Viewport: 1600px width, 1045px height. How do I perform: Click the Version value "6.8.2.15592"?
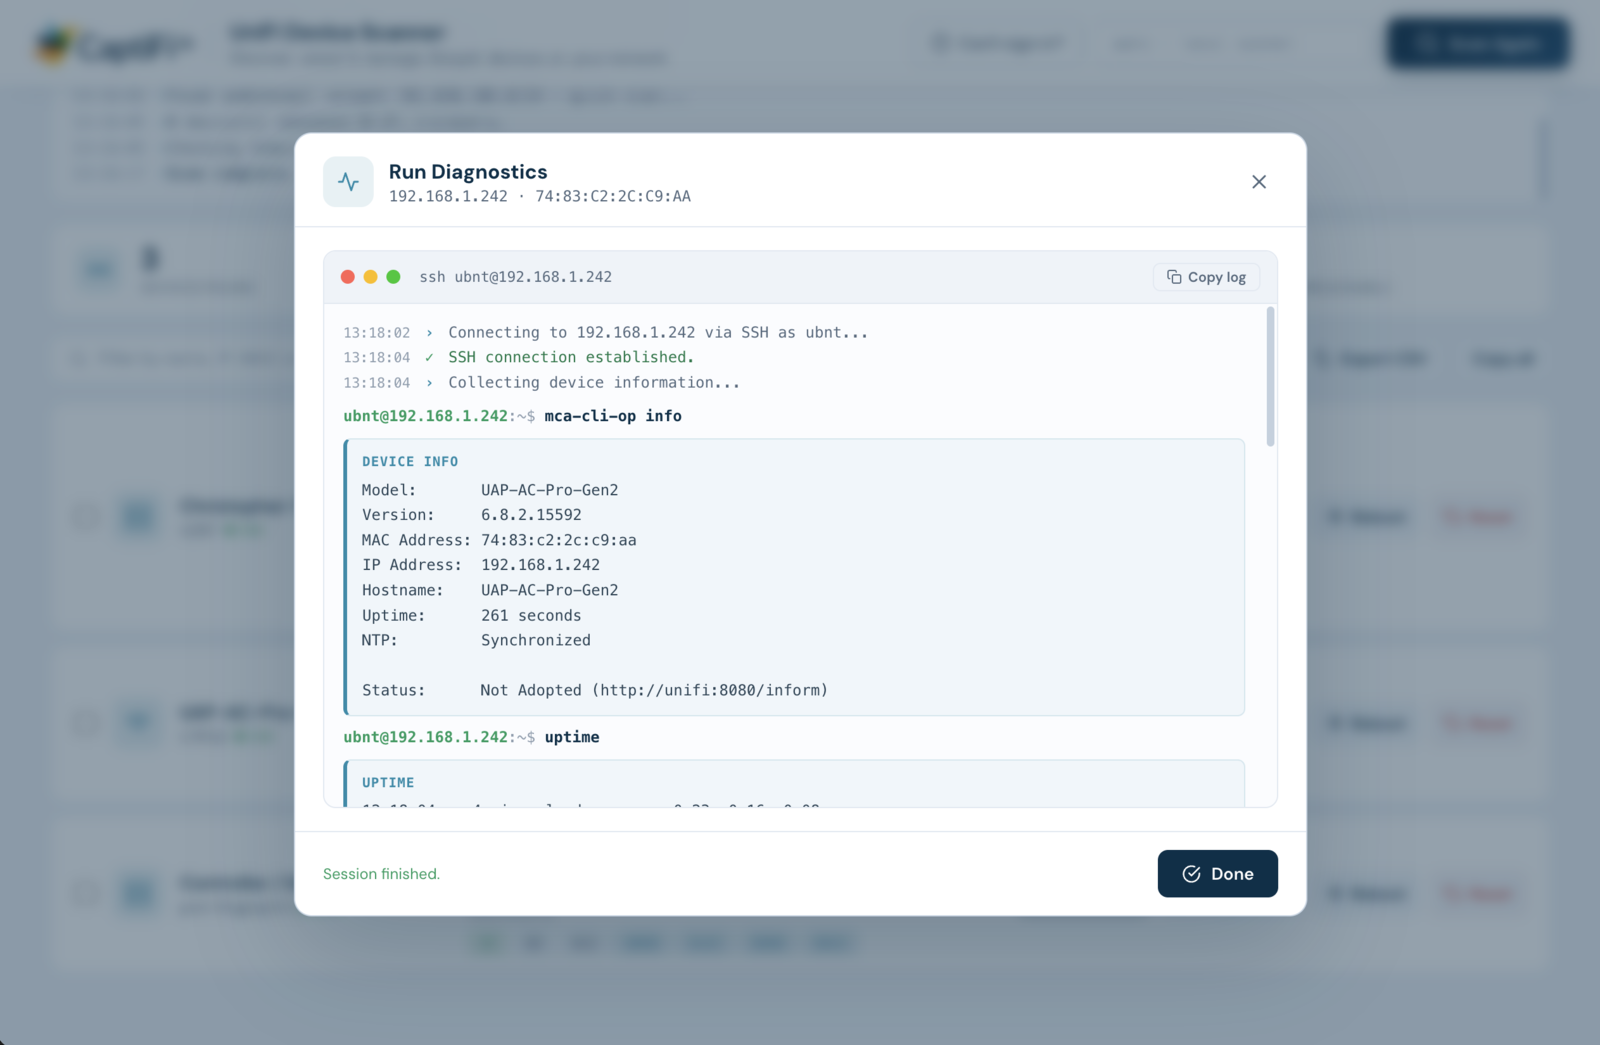pos(531,515)
